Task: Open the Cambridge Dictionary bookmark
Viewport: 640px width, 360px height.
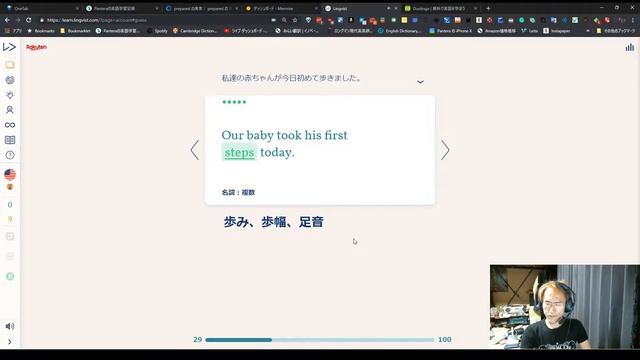Action: (x=195, y=31)
